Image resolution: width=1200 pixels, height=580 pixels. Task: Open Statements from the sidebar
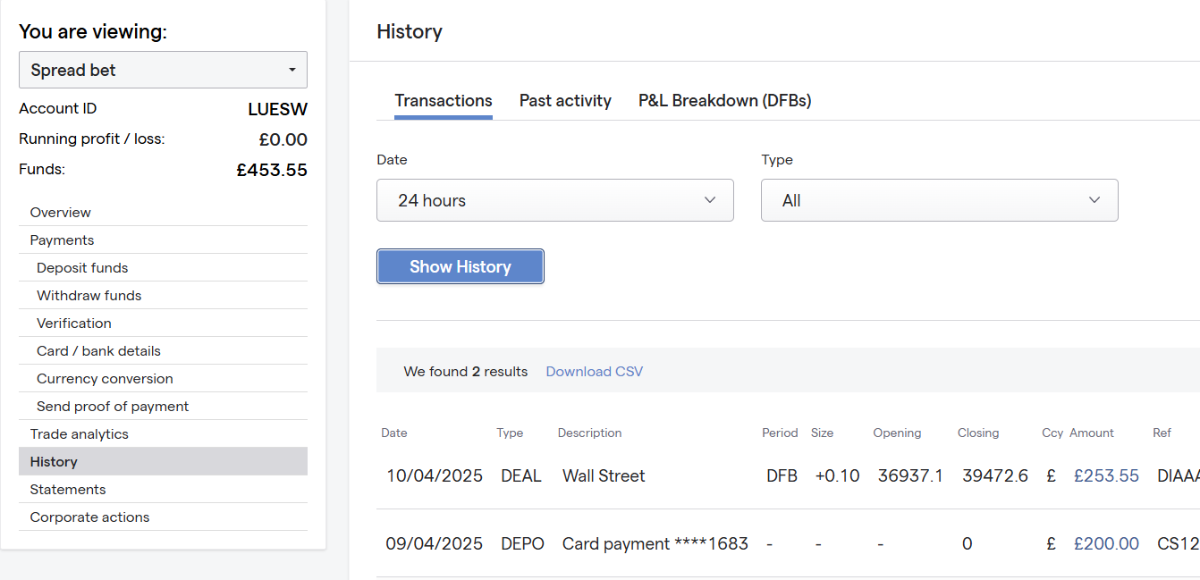tap(68, 489)
